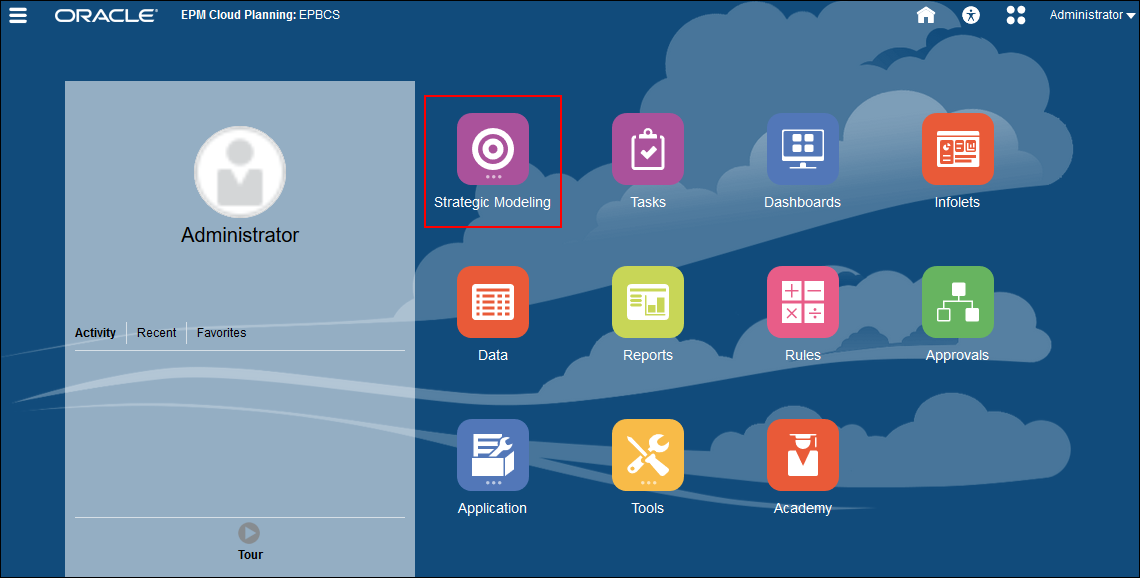Image resolution: width=1140 pixels, height=578 pixels.
Task: Open the Rules calculator icon
Action: 803,302
